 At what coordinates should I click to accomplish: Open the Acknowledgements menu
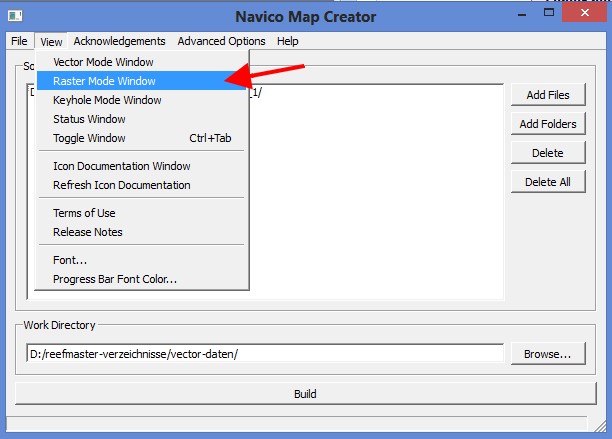tap(119, 41)
